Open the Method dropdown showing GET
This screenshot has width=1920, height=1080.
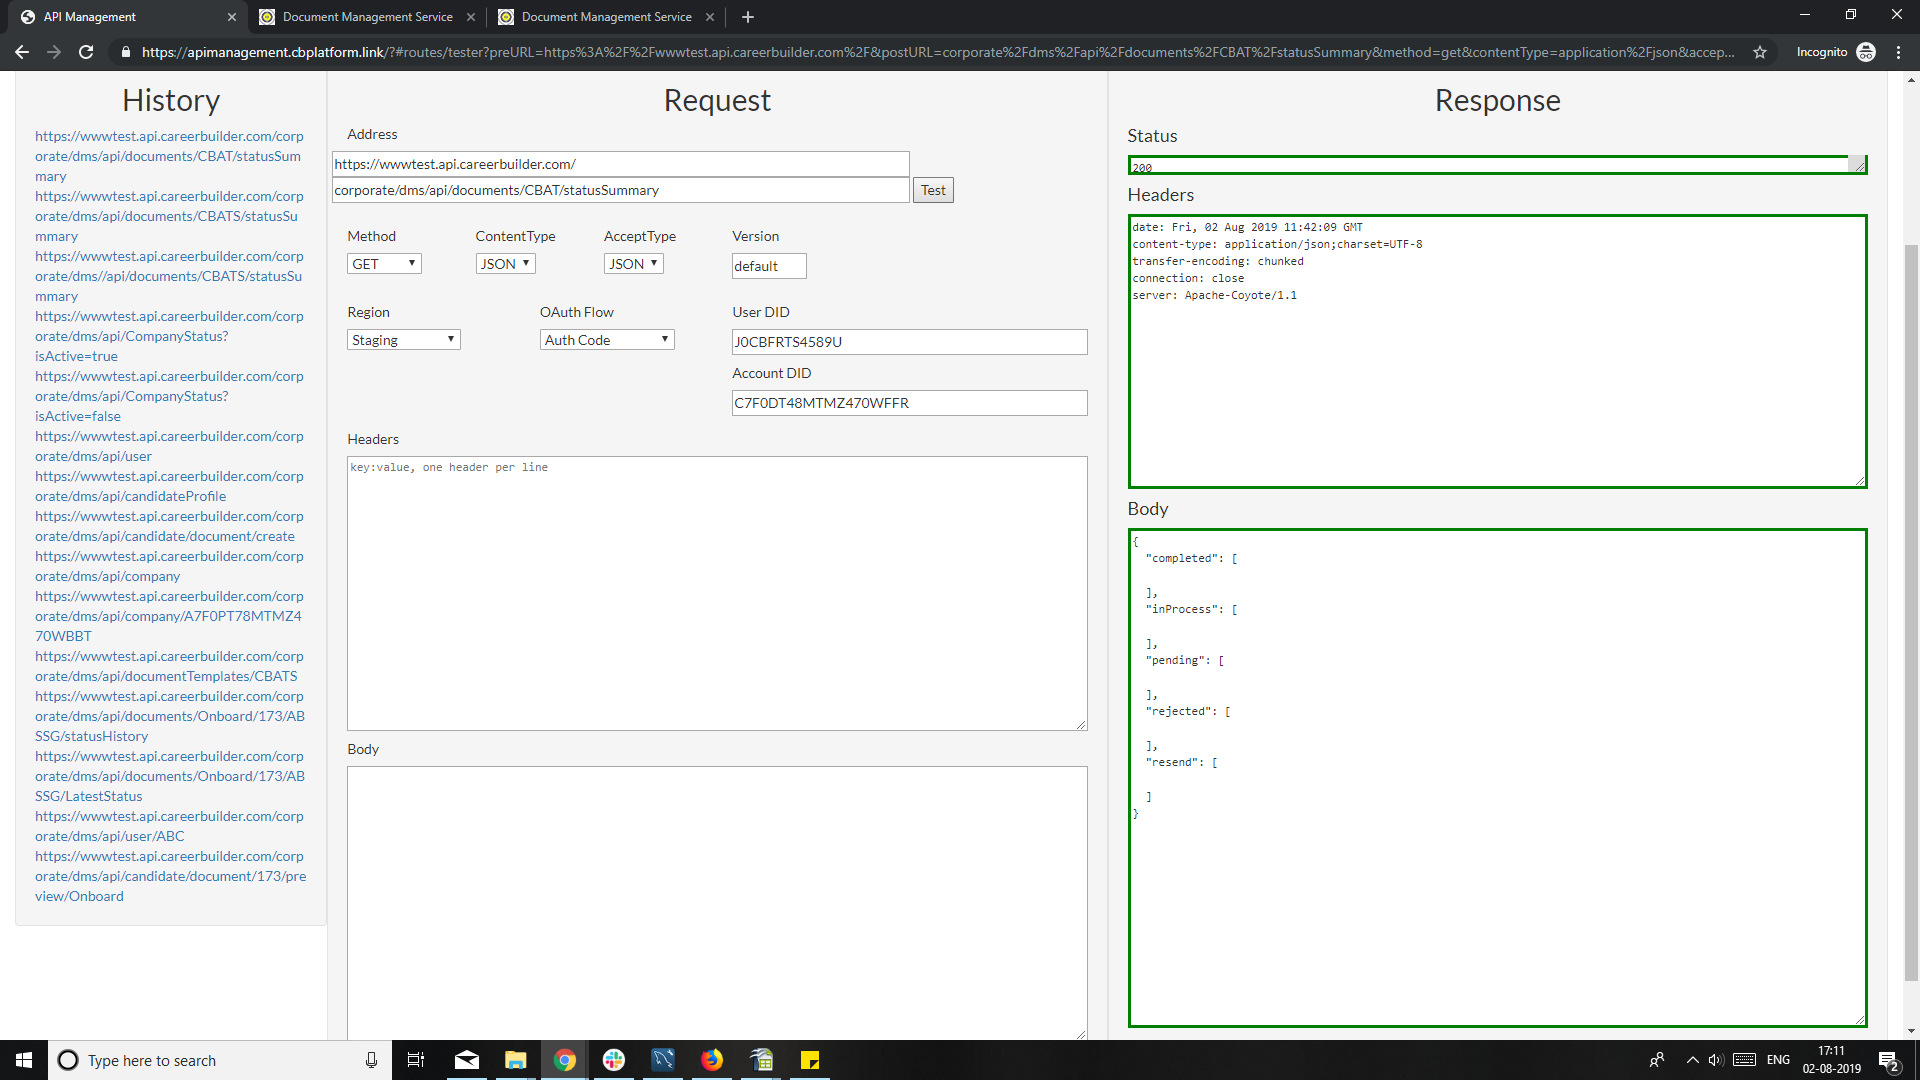383,263
